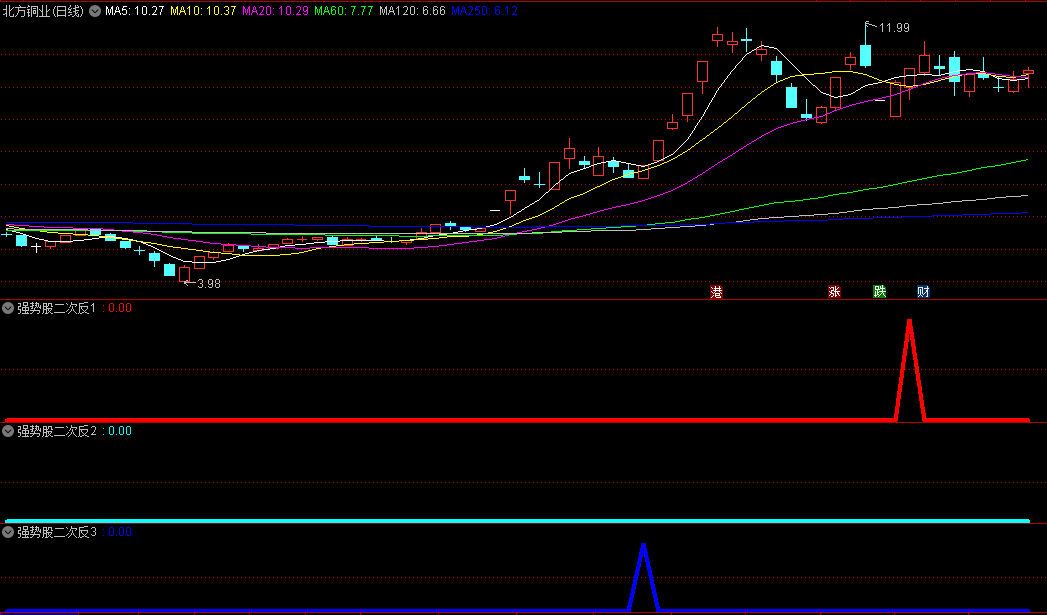This screenshot has width=1047, height=615.
Task: Expand 强势股二次反2 indicator menu arrow
Action: [x=9, y=431]
